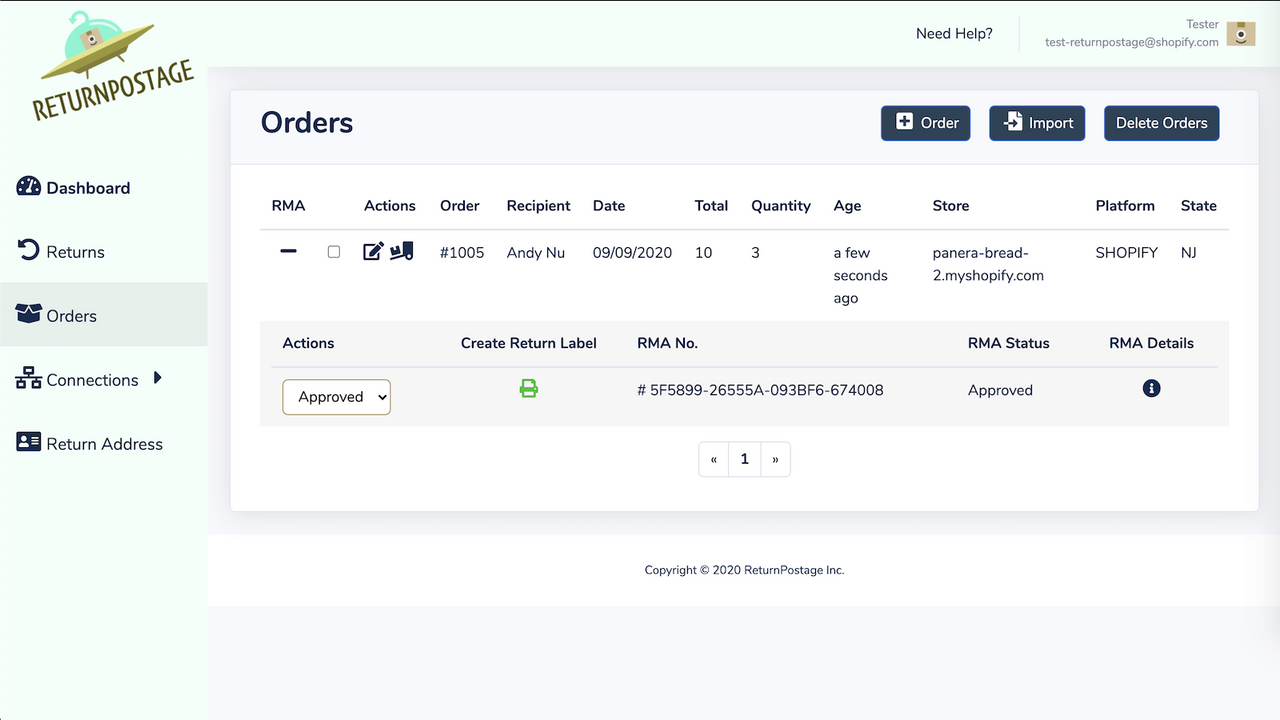The width and height of the screenshot is (1280, 720).
Task: Click the Age column header
Action: 847,205
